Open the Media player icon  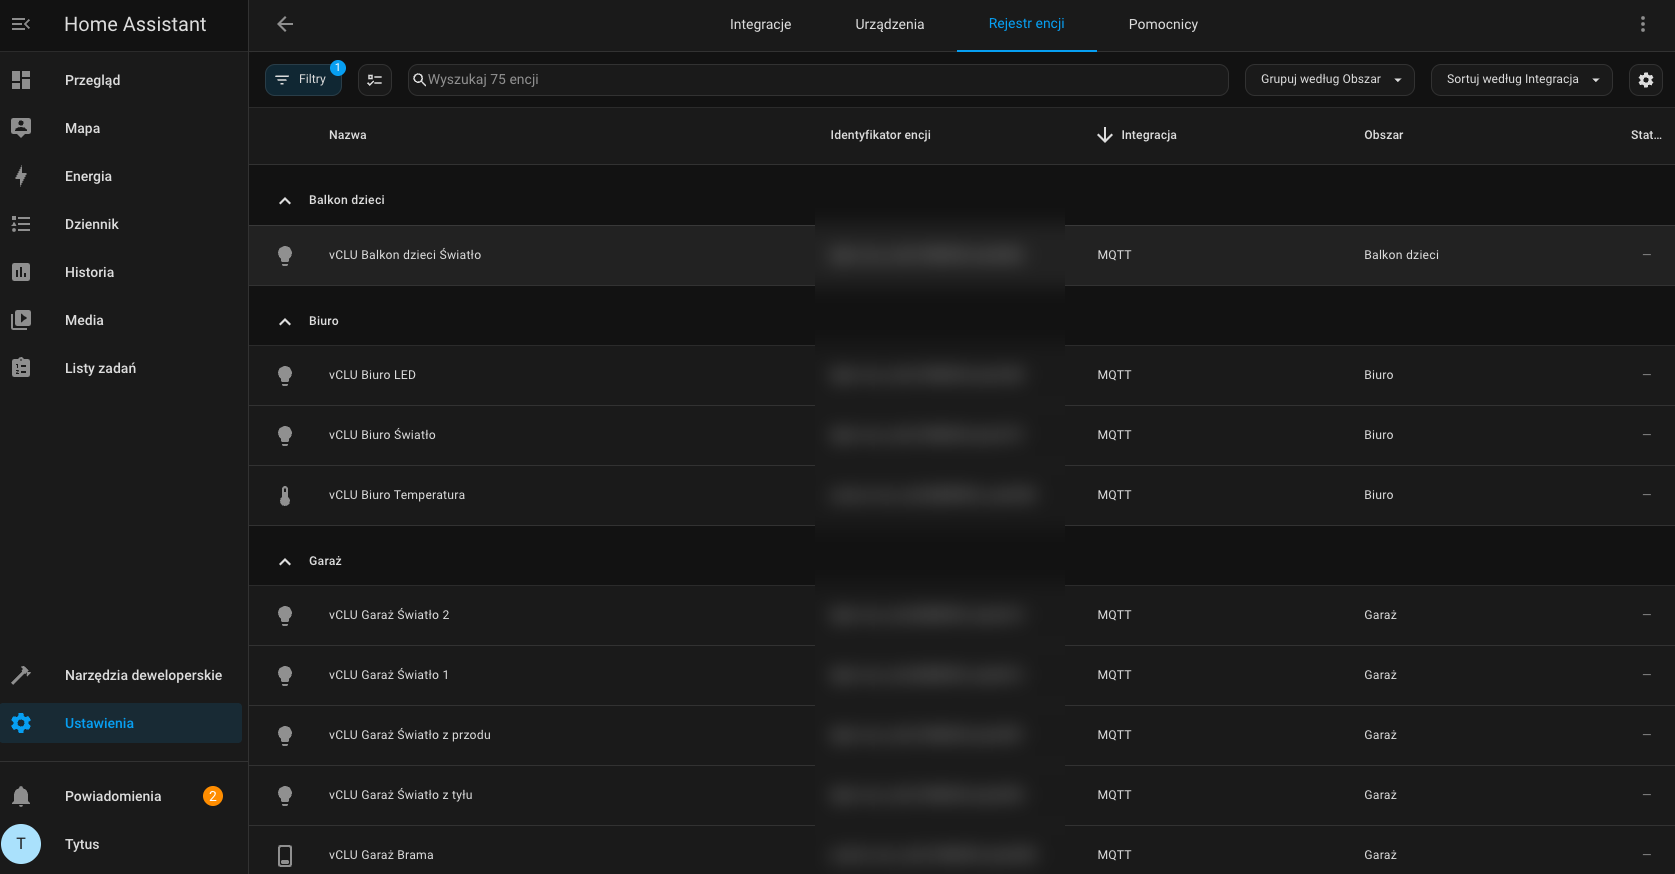coord(21,320)
